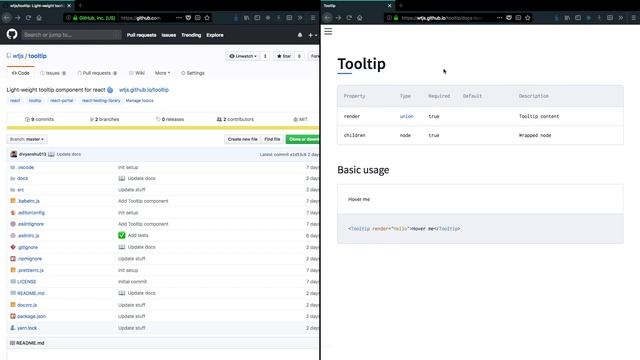Click the Hover me text in Basic usage
This screenshot has width=640, height=360.
[359, 199]
